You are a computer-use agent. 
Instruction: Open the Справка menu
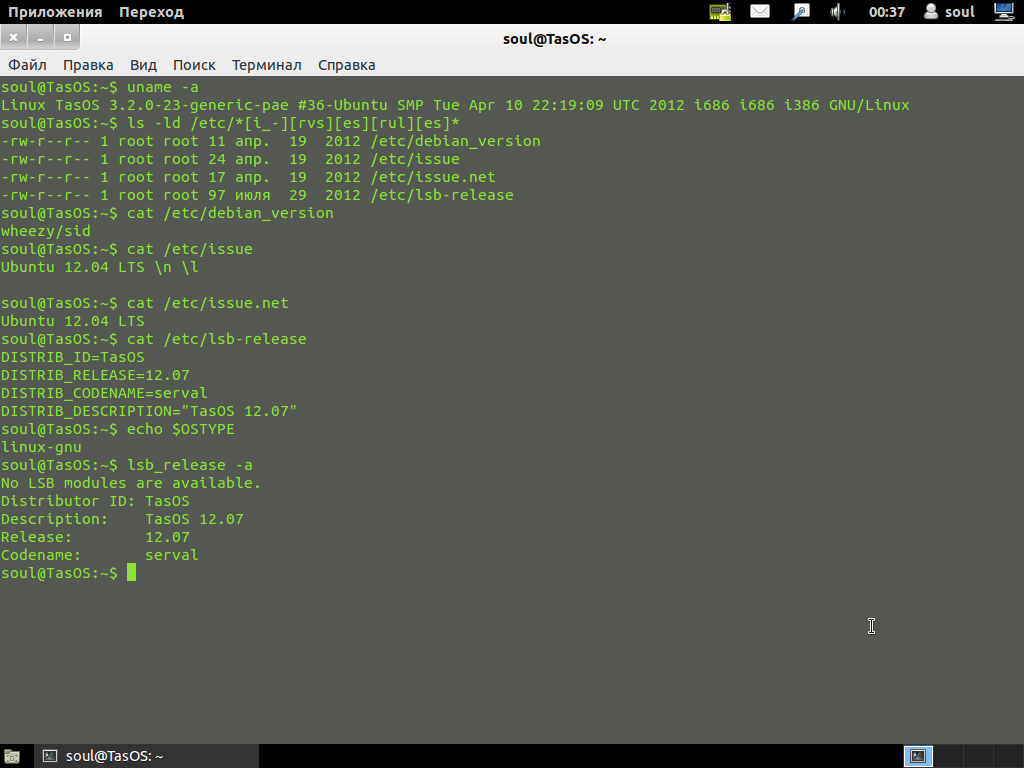(346, 65)
